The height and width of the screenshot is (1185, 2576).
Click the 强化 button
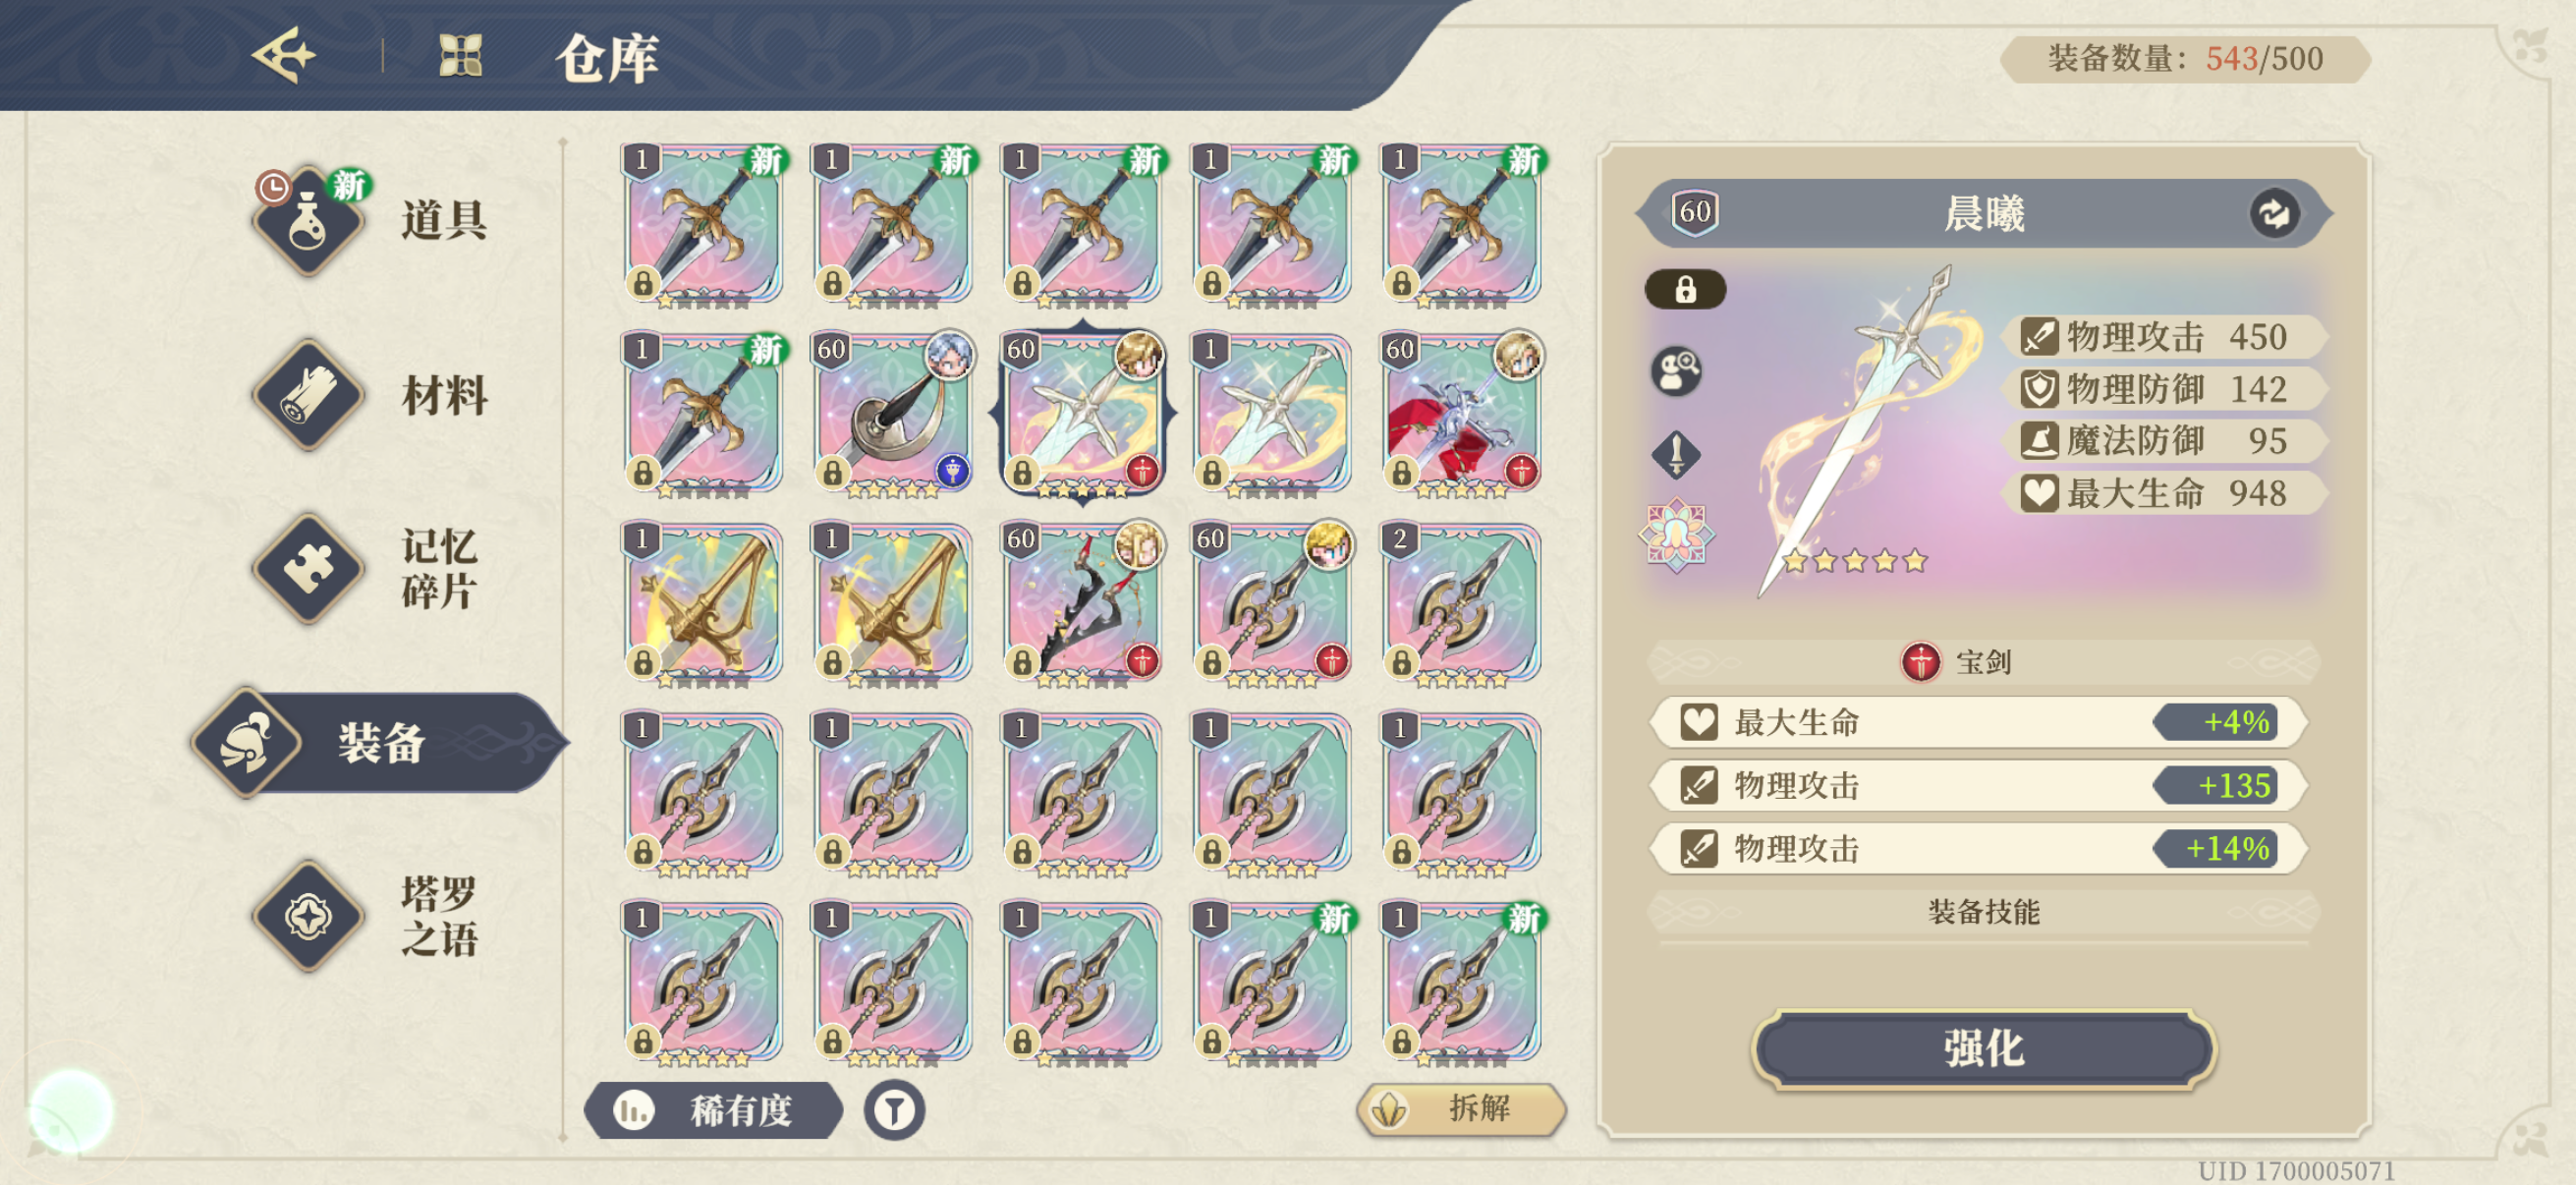pos(1984,1048)
